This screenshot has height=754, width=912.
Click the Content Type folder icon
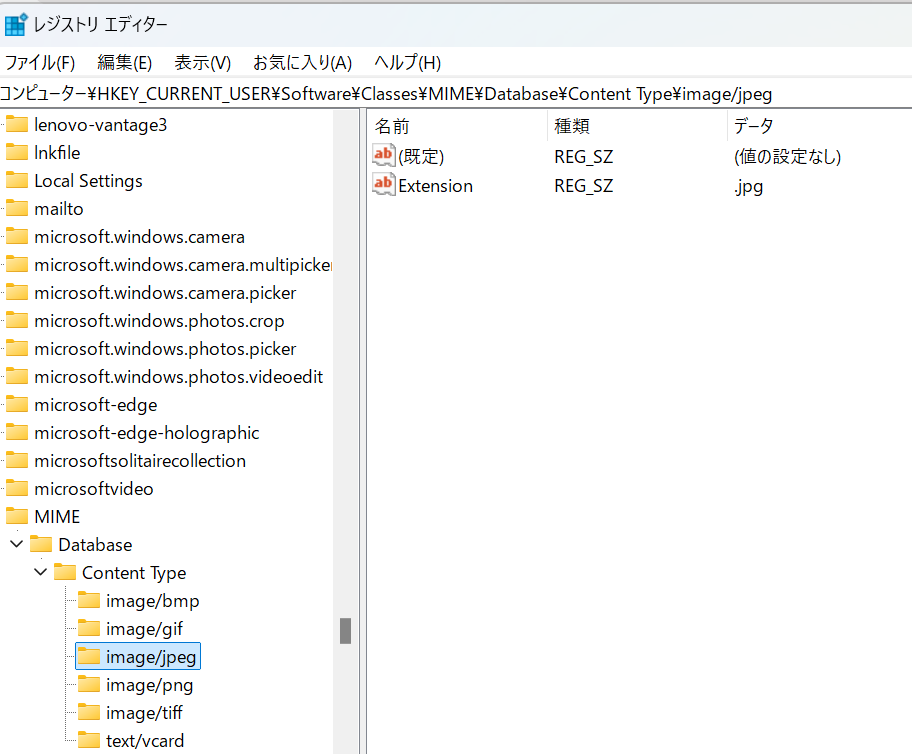[65, 572]
